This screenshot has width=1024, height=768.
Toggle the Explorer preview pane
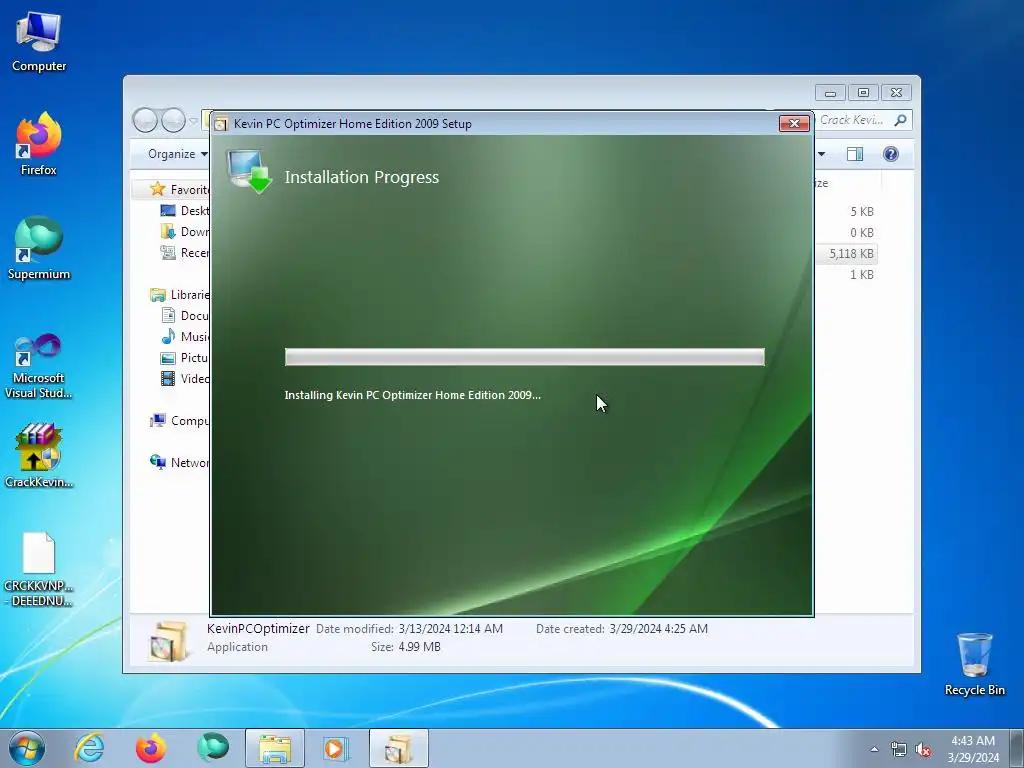(855, 154)
